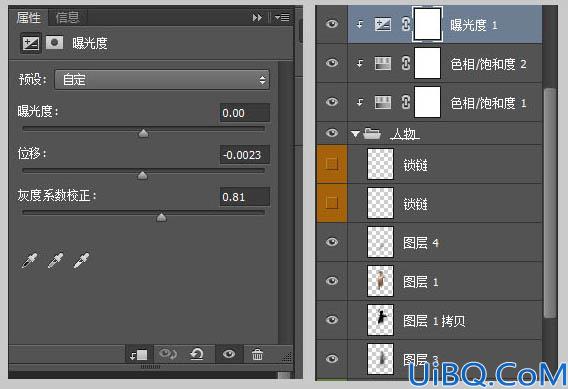Collapse the 人物 group triangle
Viewport: 568px width, 389px height.
[x=355, y=134]
